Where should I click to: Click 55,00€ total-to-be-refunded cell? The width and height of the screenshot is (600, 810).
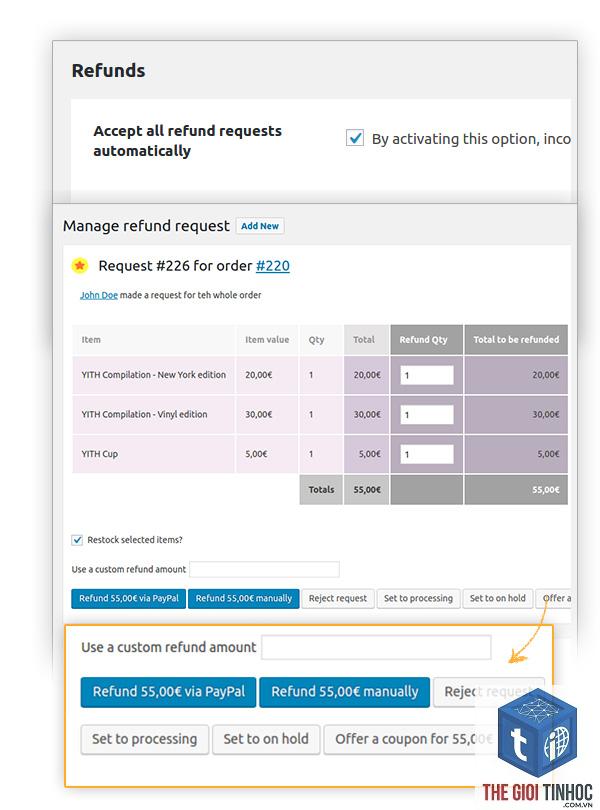pyautogui.click(x=516, y=490)
